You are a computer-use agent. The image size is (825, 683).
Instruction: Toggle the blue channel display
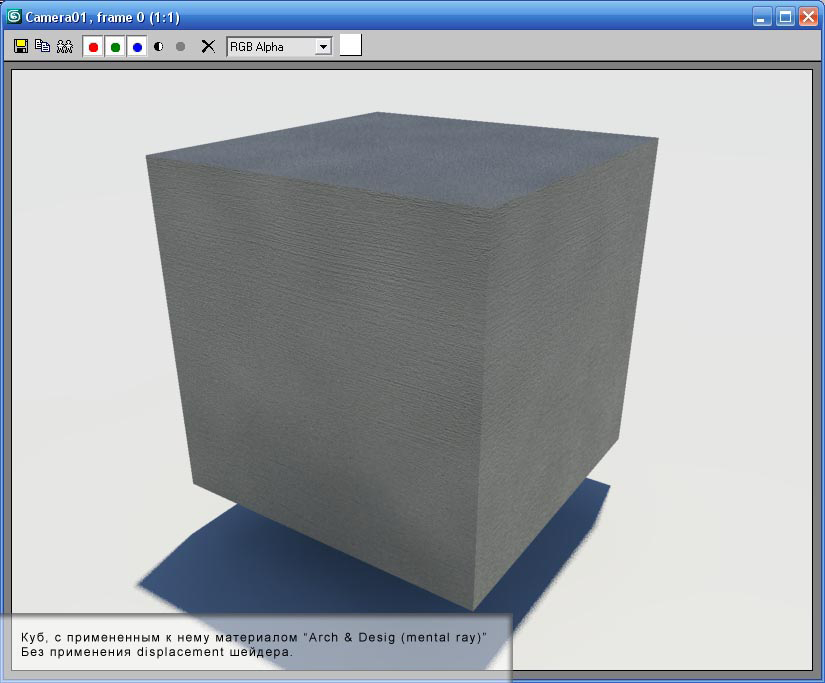[x=137, y=47]
